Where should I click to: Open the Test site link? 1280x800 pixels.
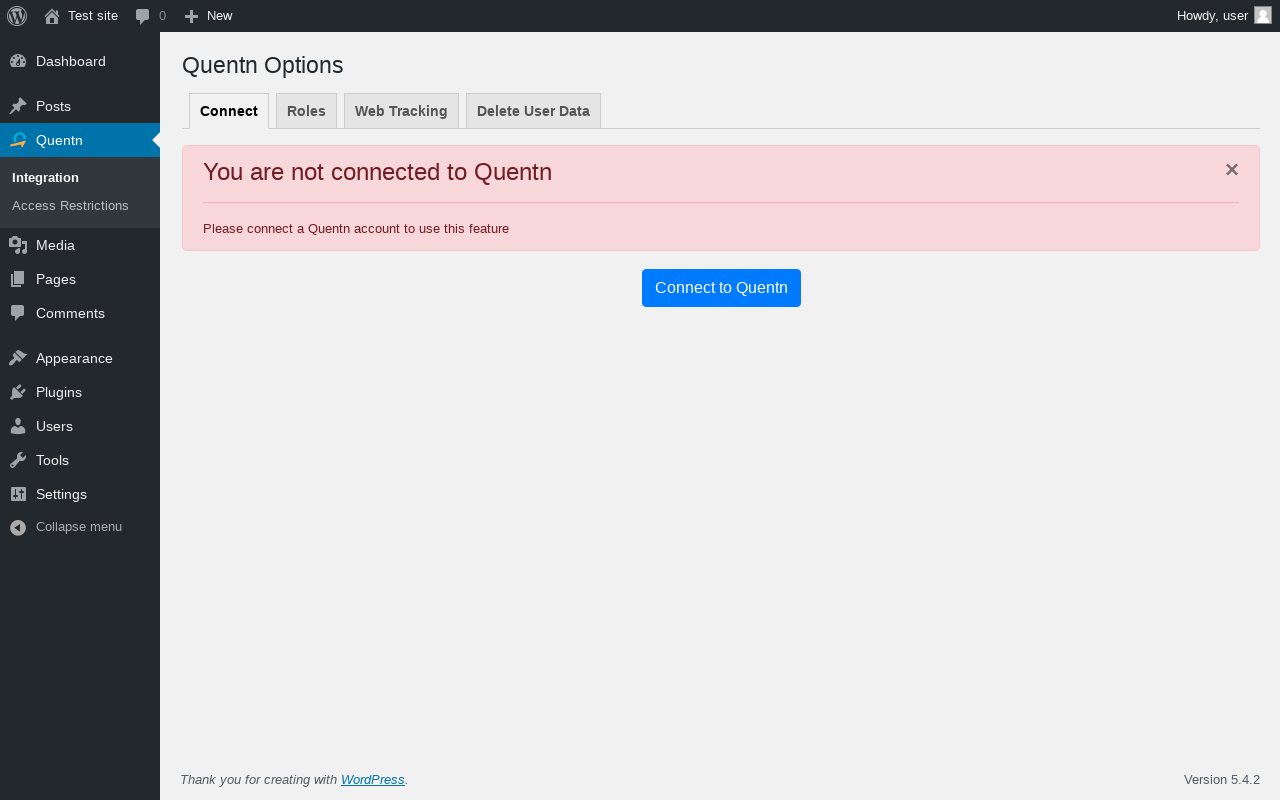point(93,16)
